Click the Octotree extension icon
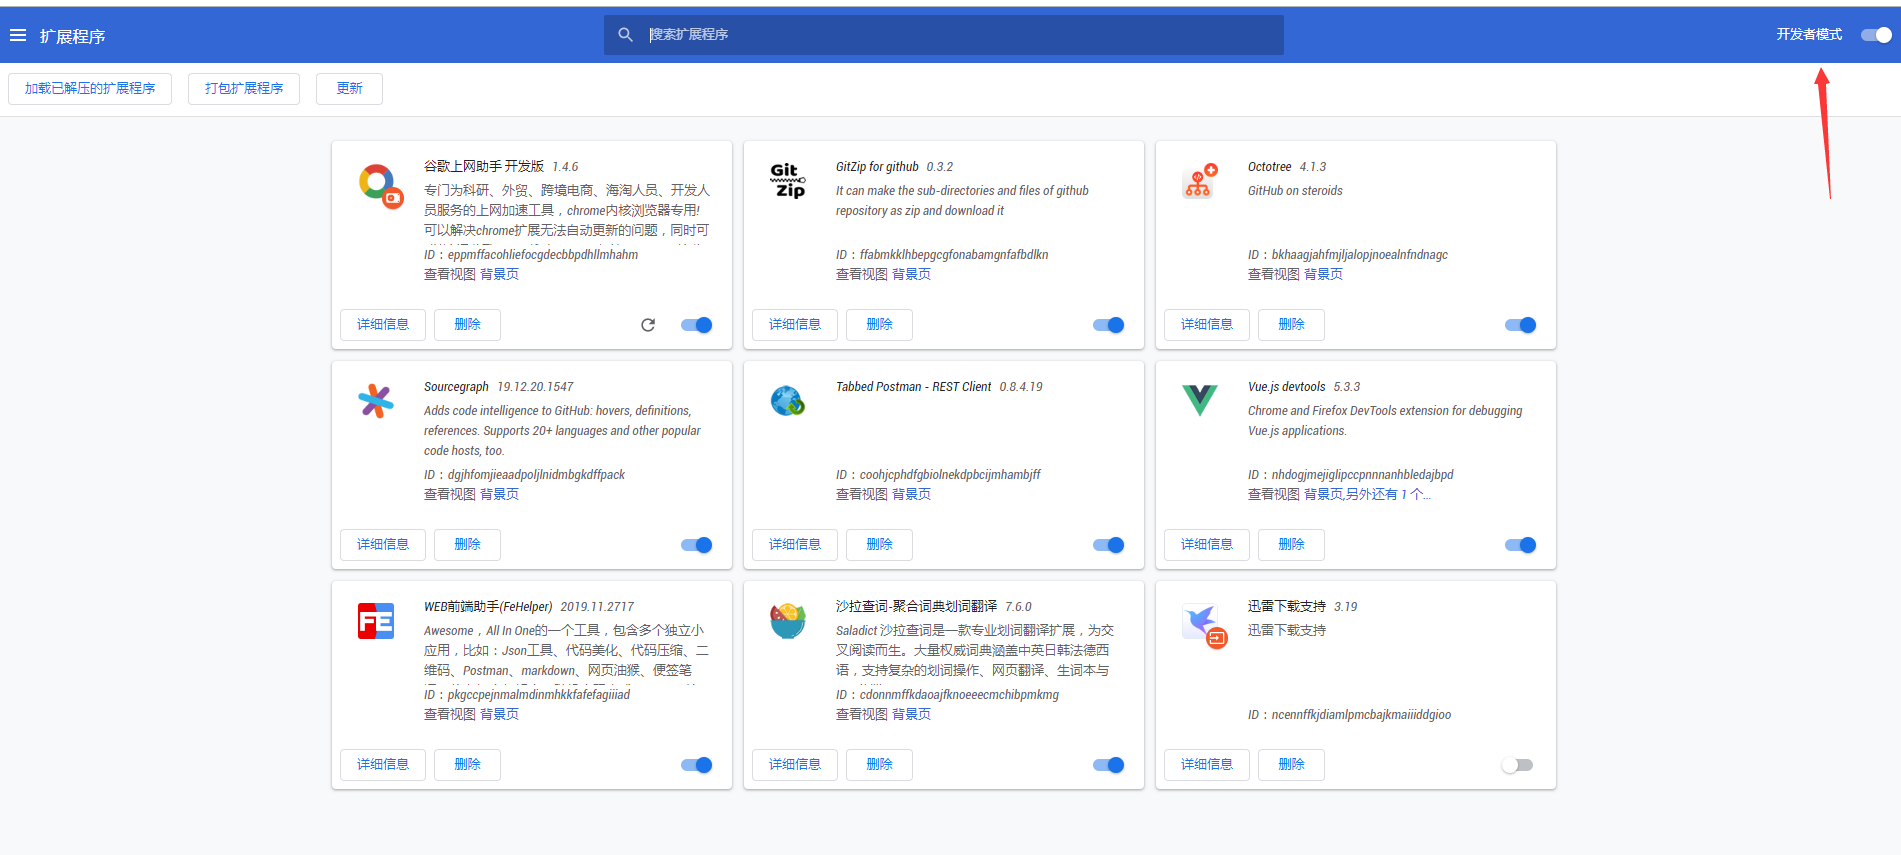Viewport: 1901px width, 855px height. [x=1199, y=181]
